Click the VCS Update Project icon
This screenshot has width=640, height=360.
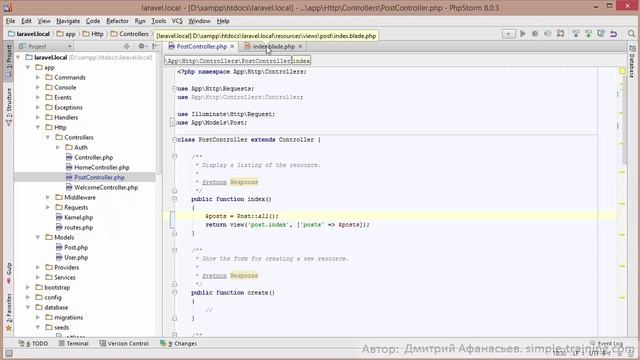[x=576, y=34]
